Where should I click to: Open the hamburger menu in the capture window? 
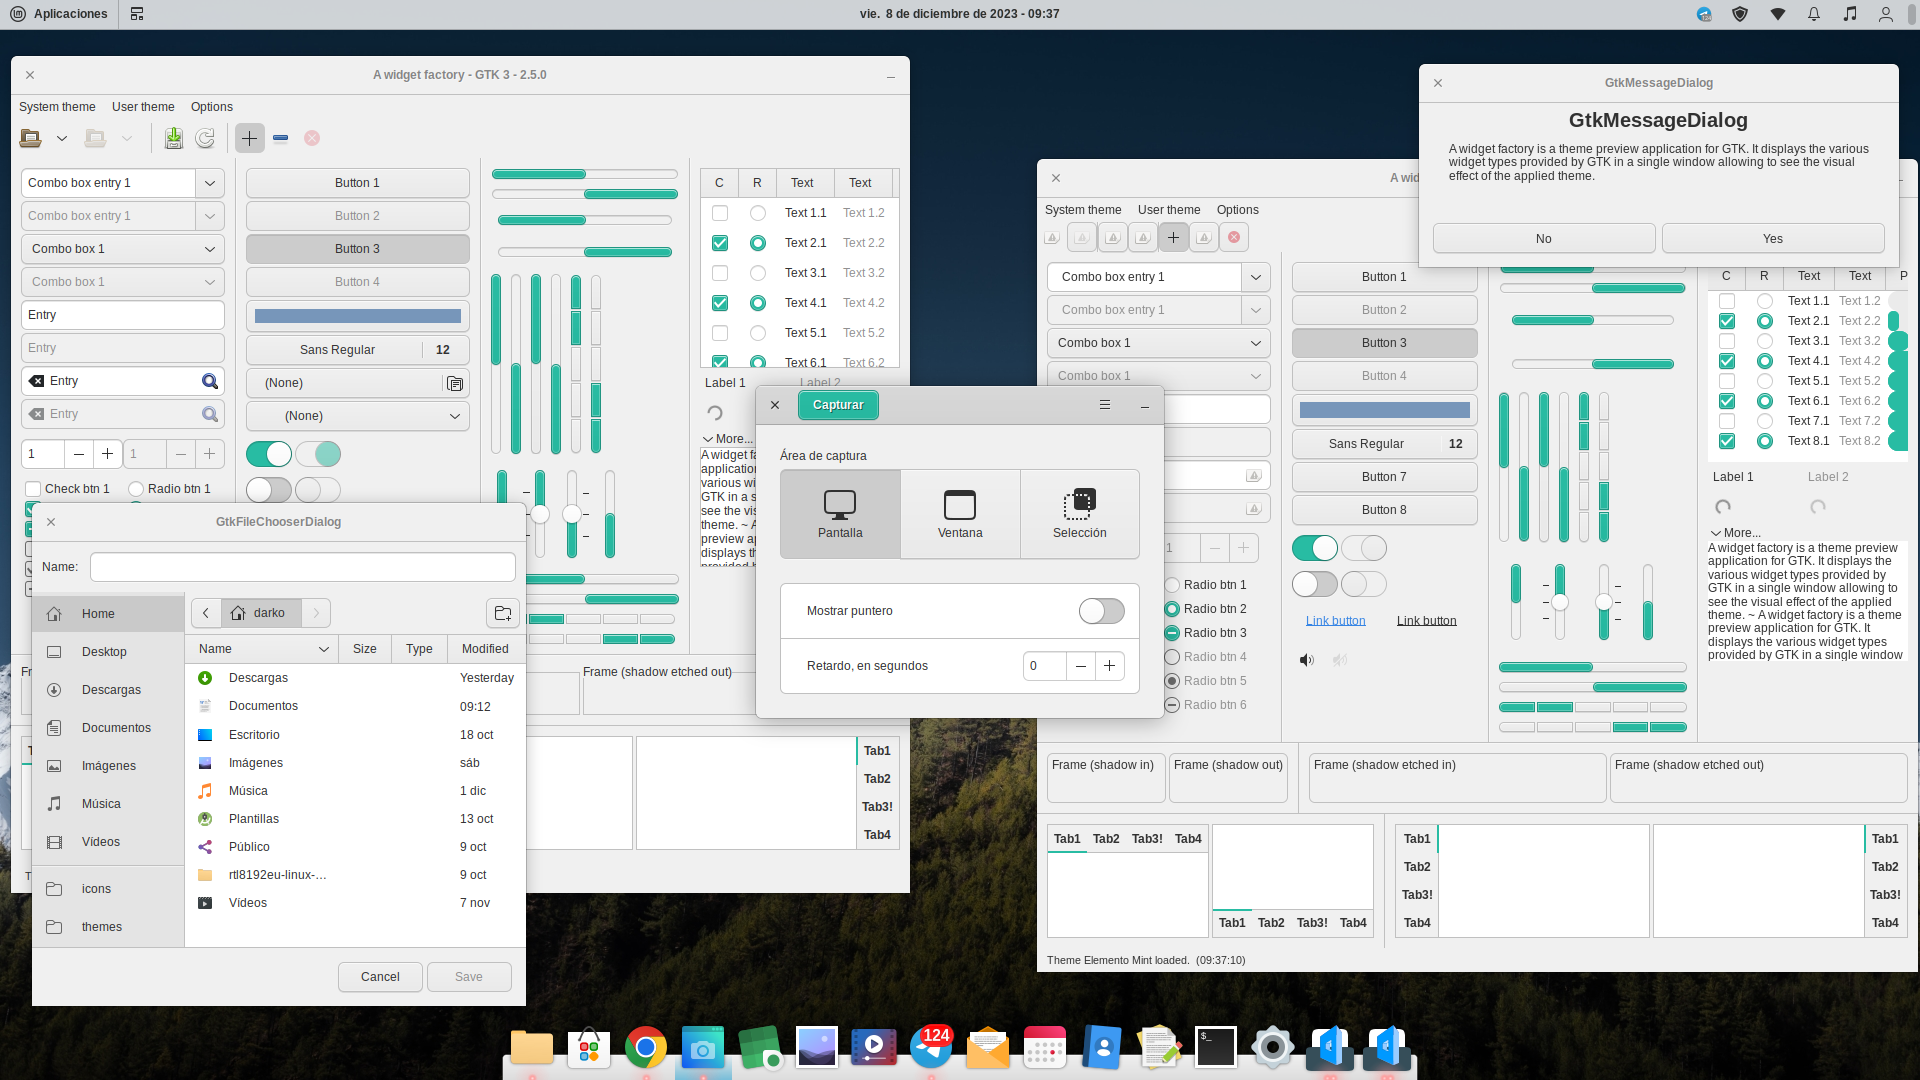click(x=1105, y=405)
